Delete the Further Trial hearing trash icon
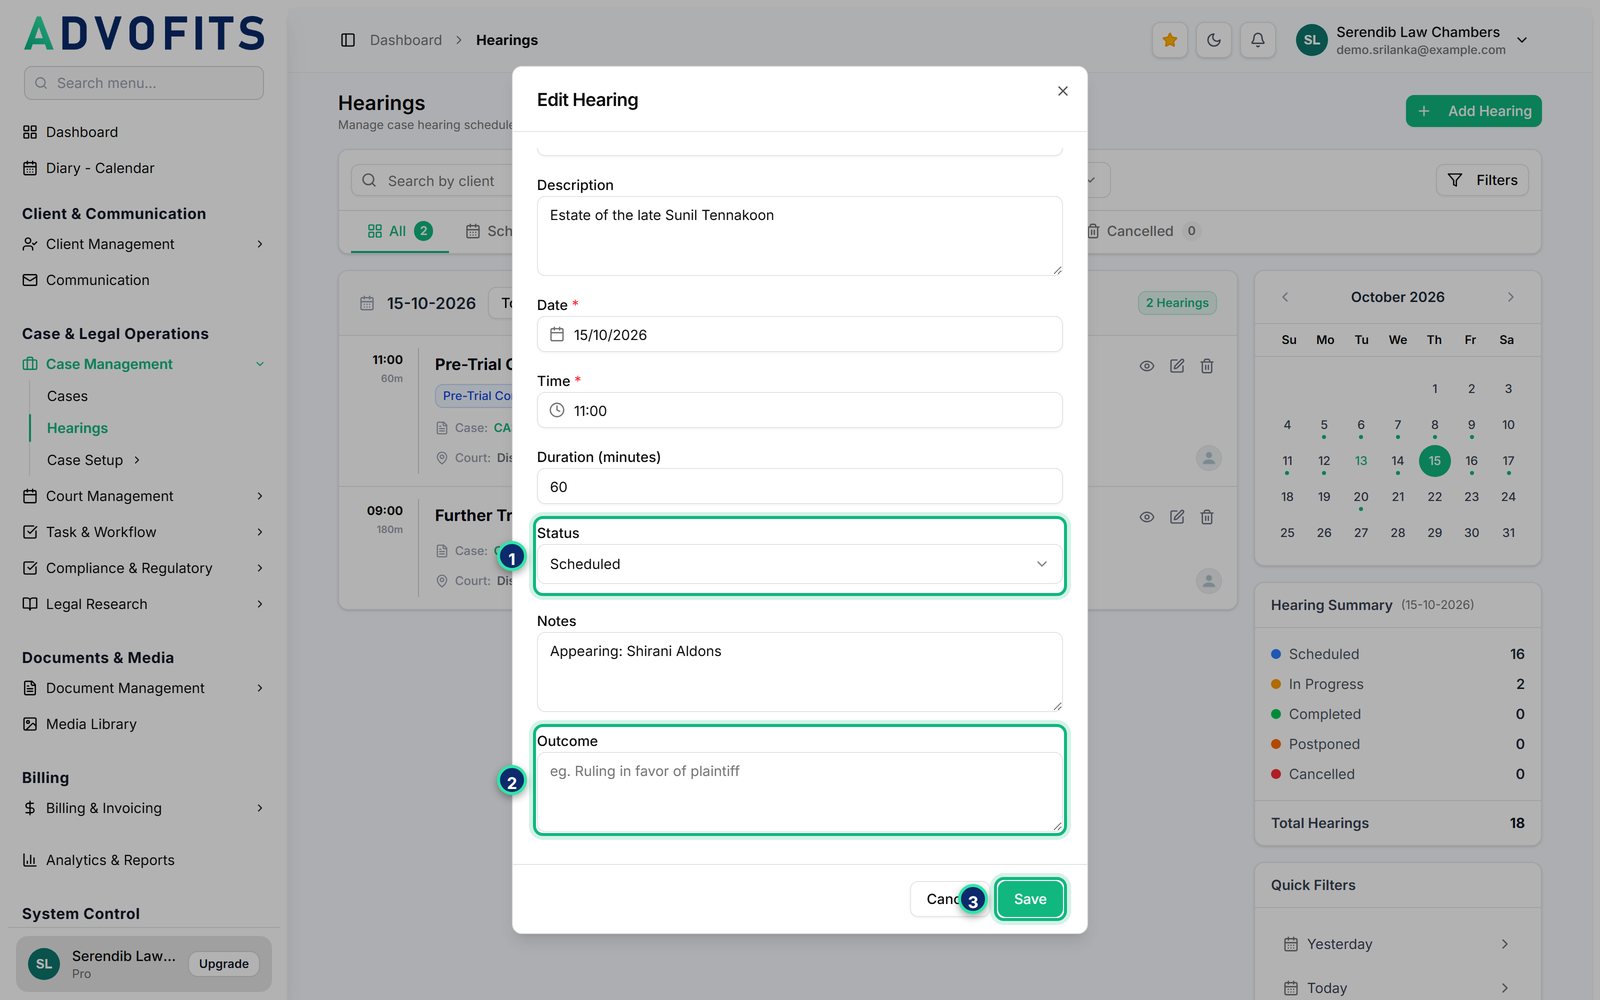The width and height of the screenshot is (1600, 1000). pos(1207,517)
